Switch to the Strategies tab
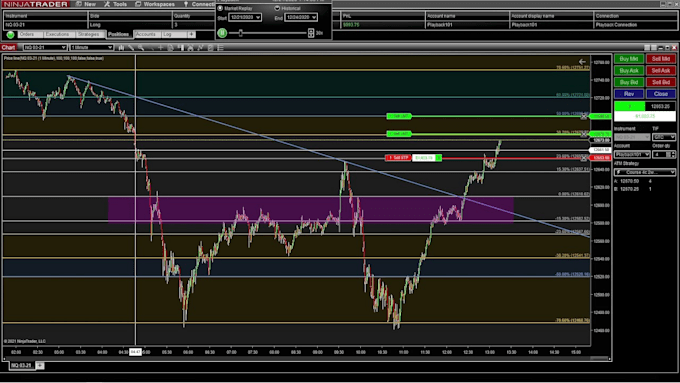The width and height of the screenshot is (680, 383). pos(89,34)
